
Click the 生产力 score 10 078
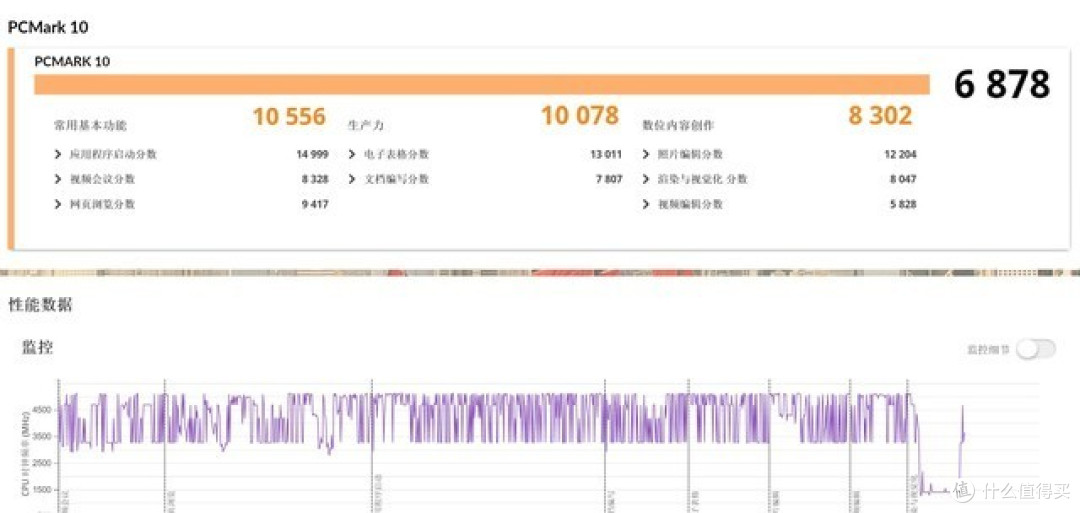point(580,116)
